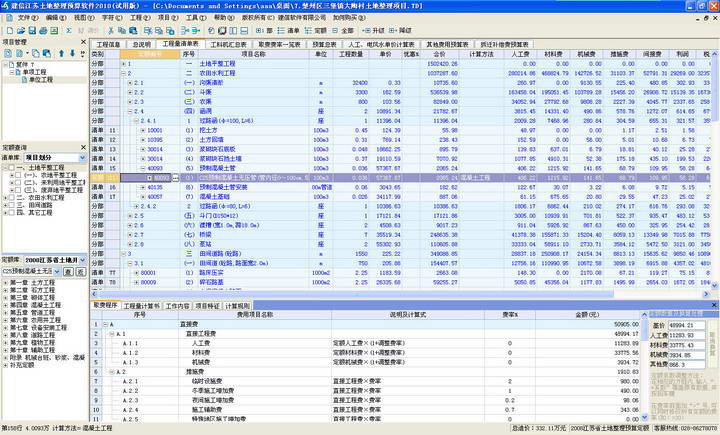Click the 全部 collapse-all toolbar button
This screenshot has height=435, width=720.
click(343, 31)
